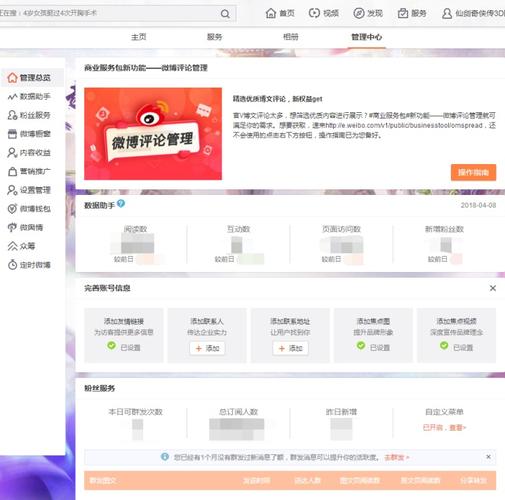Click the 总订阅人数 label
Viewport: 505px width, 500px height.
(239, 412)
